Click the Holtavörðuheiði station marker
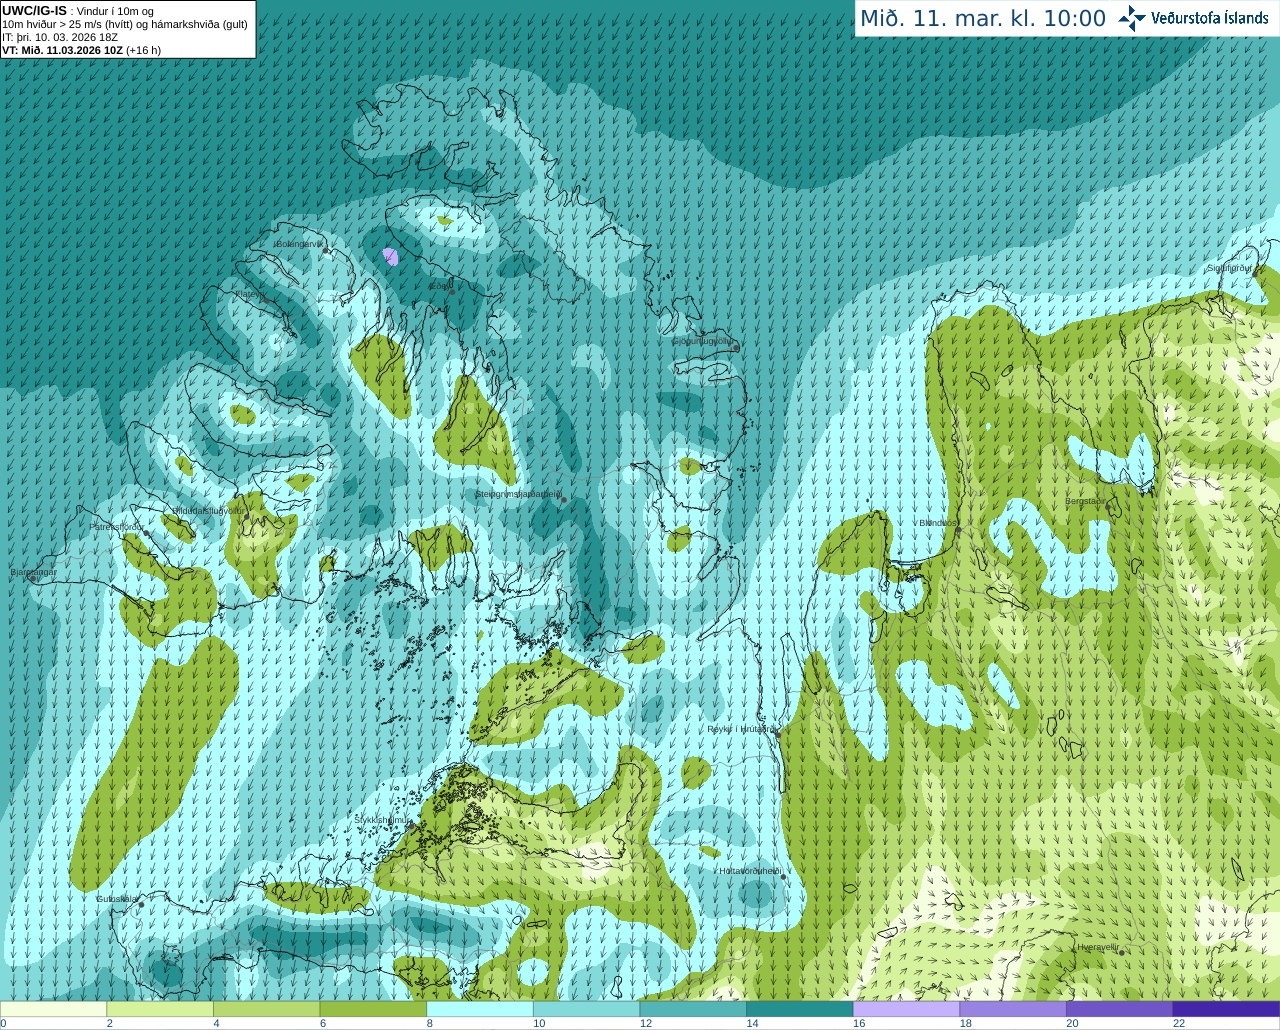 click(783, 877)
